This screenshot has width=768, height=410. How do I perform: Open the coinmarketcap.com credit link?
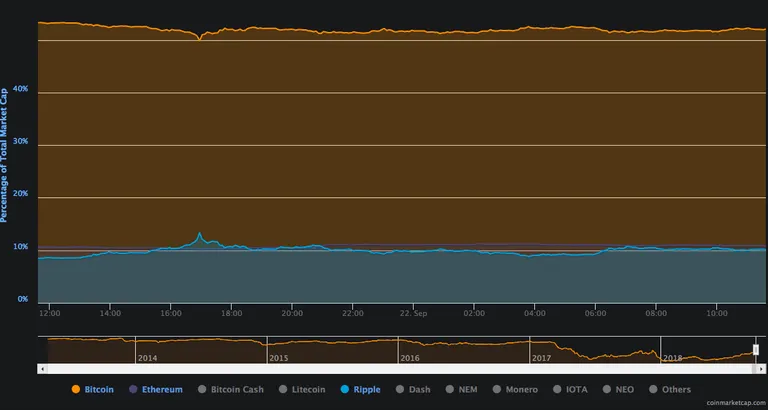[736, 402]
